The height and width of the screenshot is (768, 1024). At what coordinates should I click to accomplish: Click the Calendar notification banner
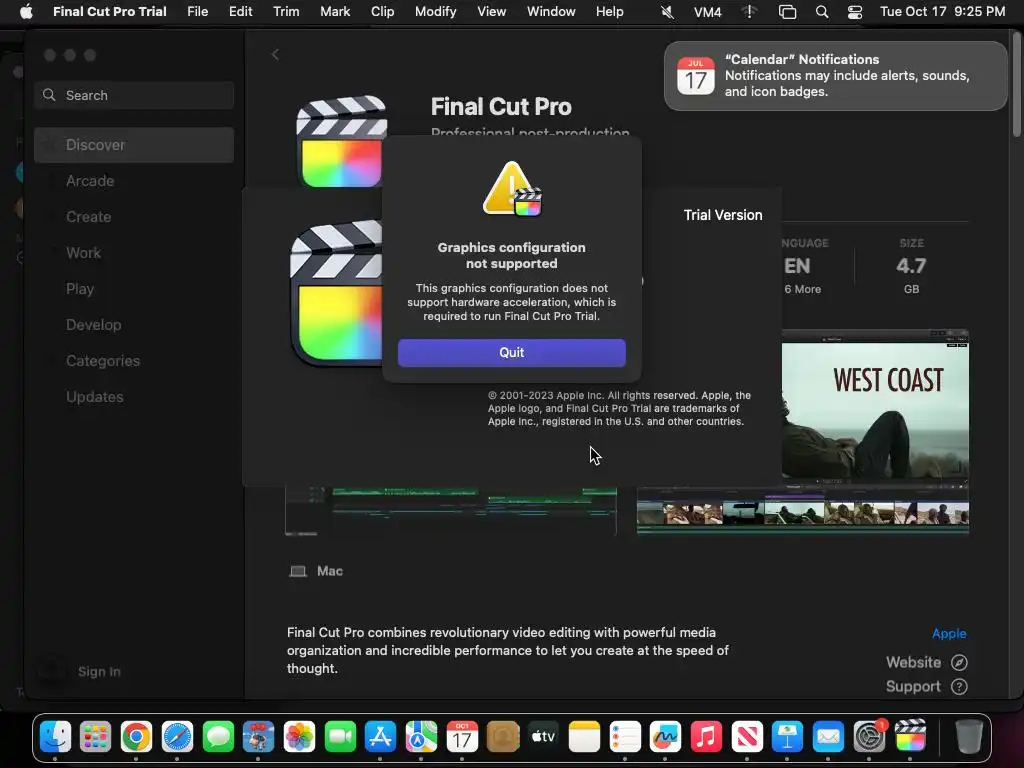coord(835,76)
